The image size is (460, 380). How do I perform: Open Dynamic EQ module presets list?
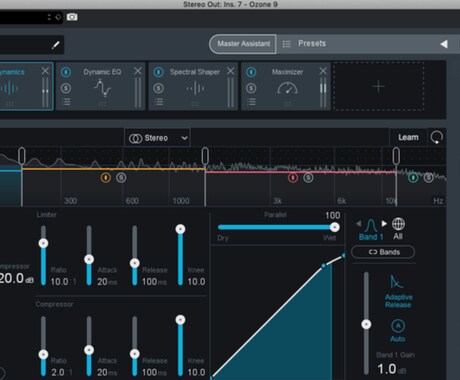point(66,102)
